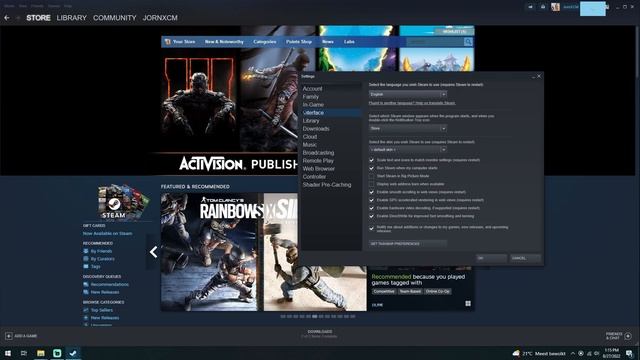Image resolution: width=640 pixels, height=360 pixels.
Task: Click the store search magnifier icon
Action: [x=468, y=42]
